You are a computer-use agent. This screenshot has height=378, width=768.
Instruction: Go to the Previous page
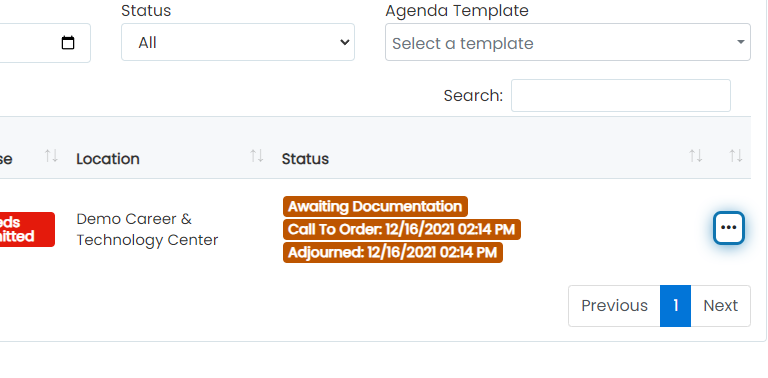pyautogui.click(x=614, y=306)
